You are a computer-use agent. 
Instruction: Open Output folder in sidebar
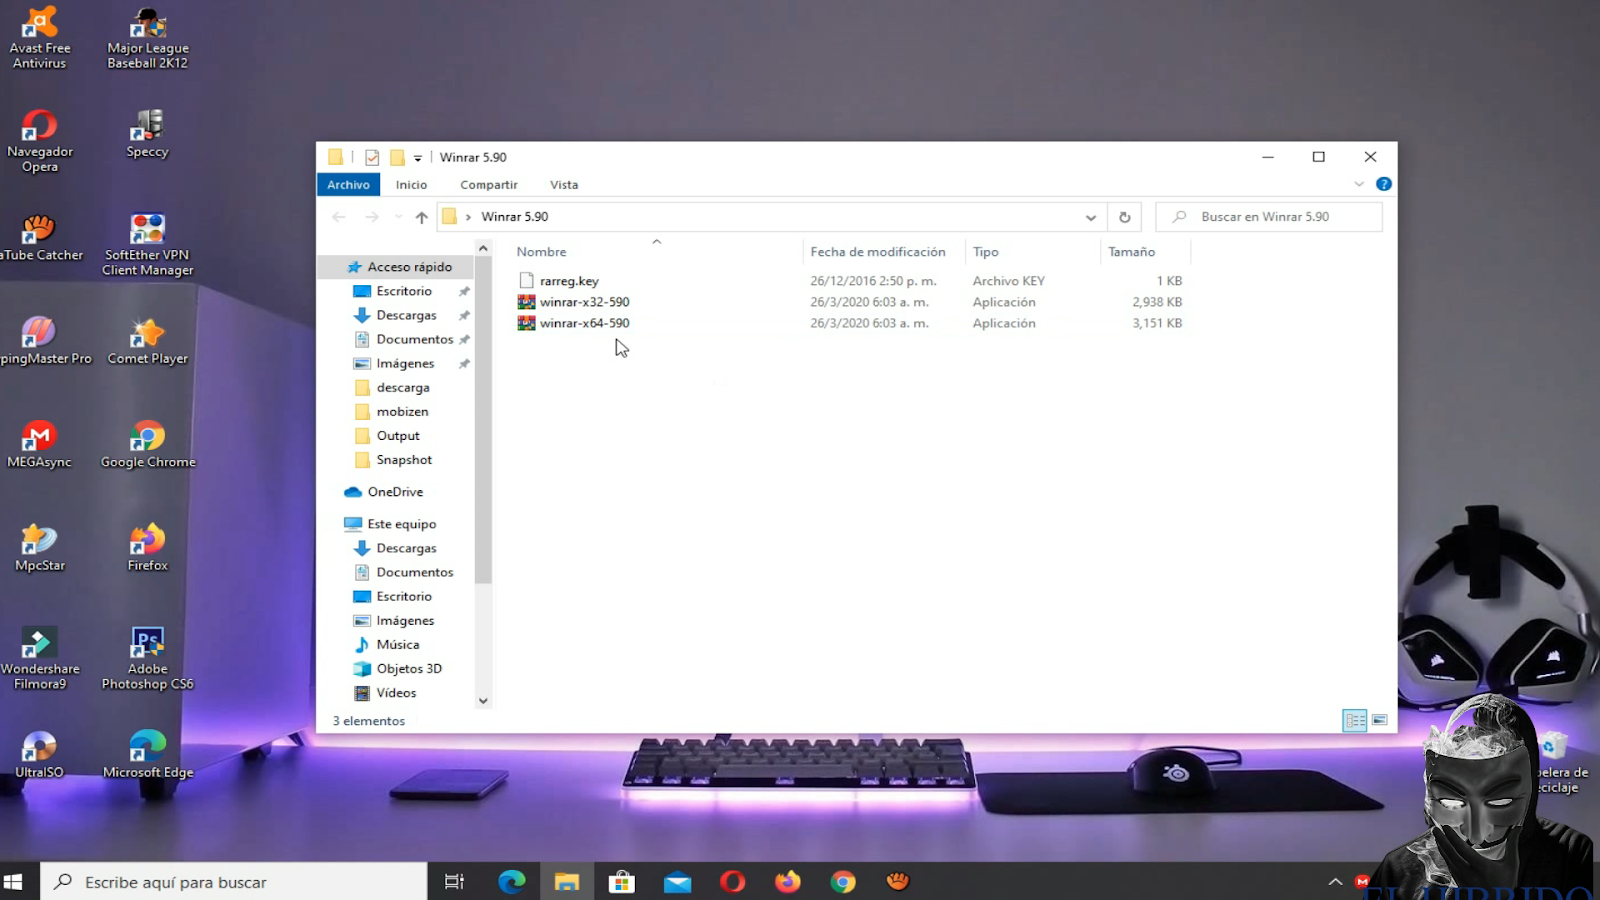click(398, 436)
